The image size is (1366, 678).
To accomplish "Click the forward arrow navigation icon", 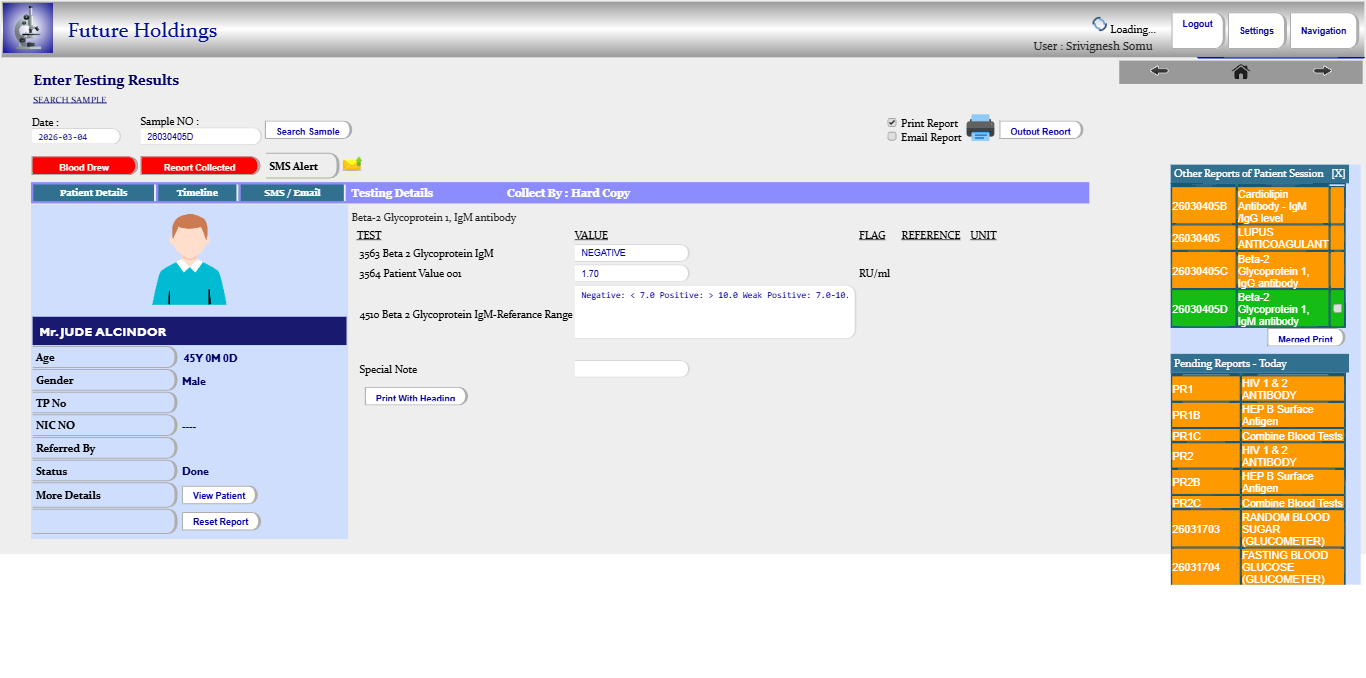I will (x=1322, y=71).
